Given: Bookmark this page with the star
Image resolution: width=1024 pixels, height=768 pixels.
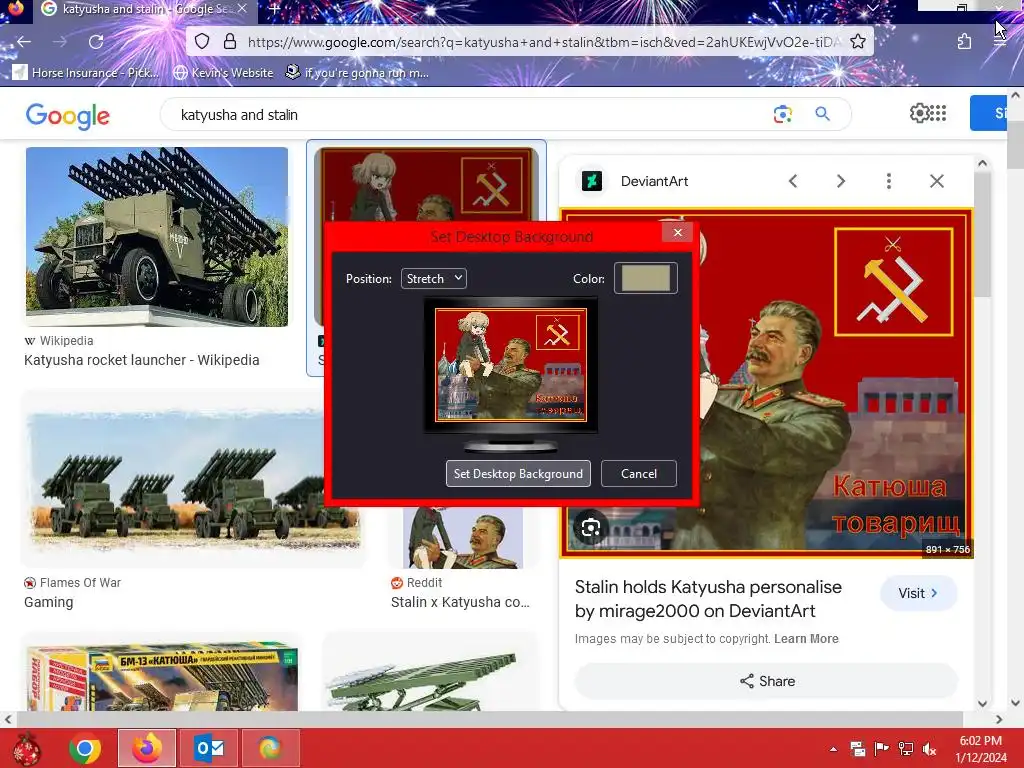Looking at the screenshot, I should pyautogui.click(x=858, y=42).
